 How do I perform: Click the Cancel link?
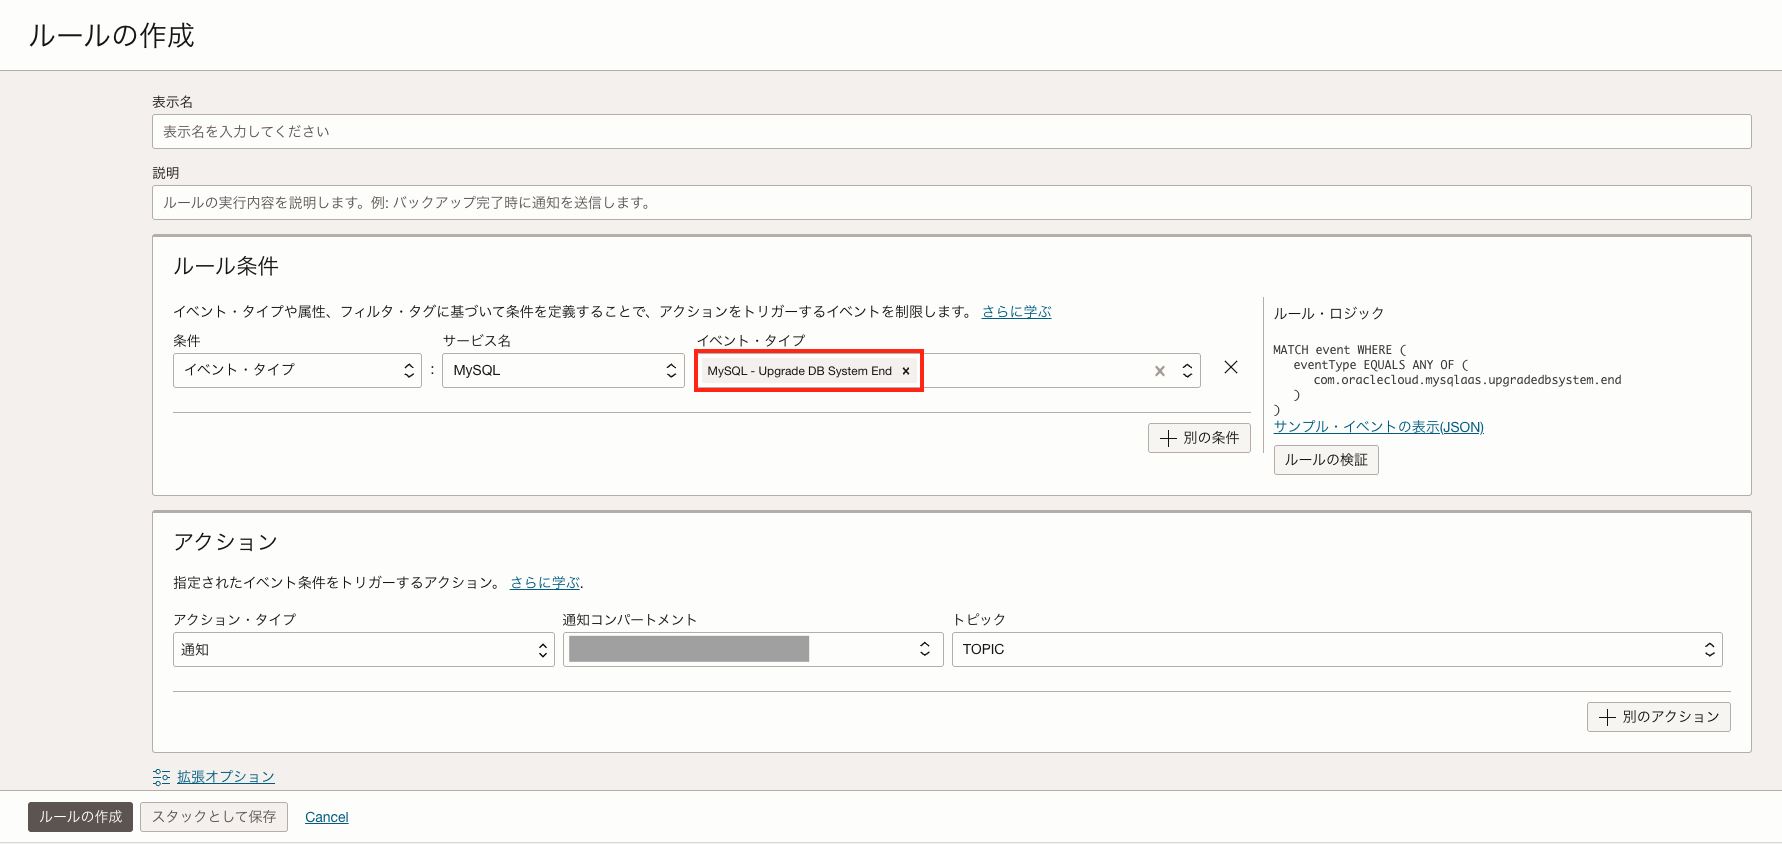click(x=326, y=818)
